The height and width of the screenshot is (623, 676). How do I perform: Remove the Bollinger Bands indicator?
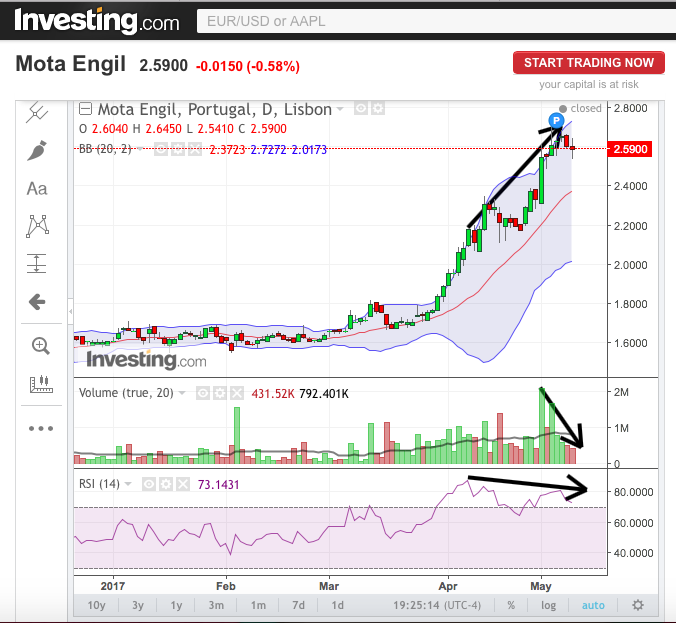(x=194, y=150)
